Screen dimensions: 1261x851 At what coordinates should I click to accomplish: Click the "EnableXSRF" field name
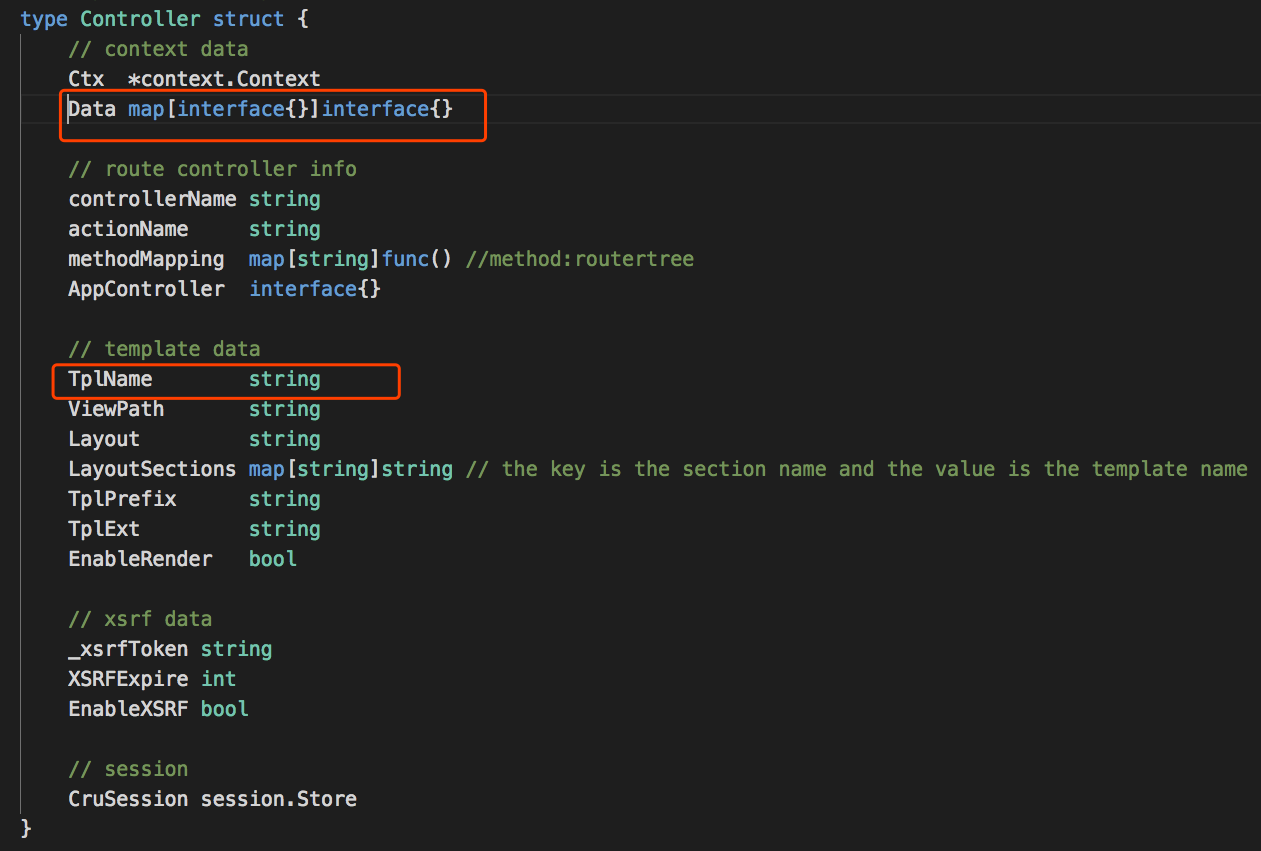128,709
